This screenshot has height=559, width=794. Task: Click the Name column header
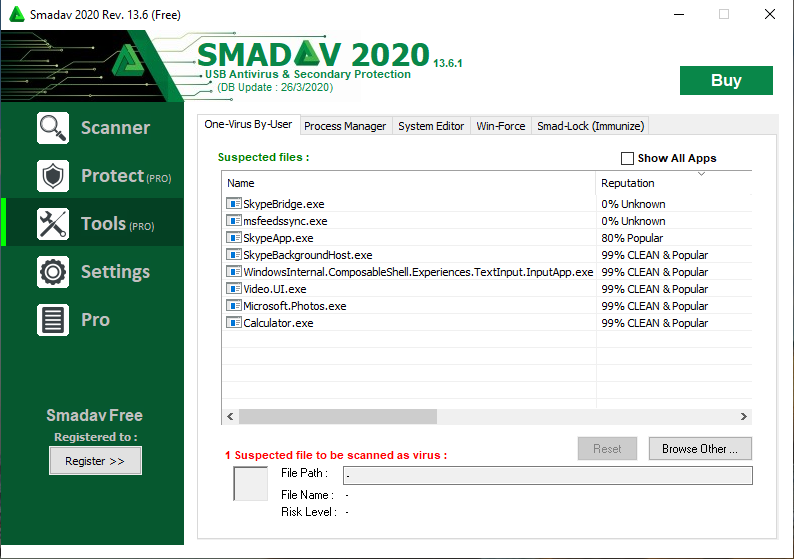point(409,183)
